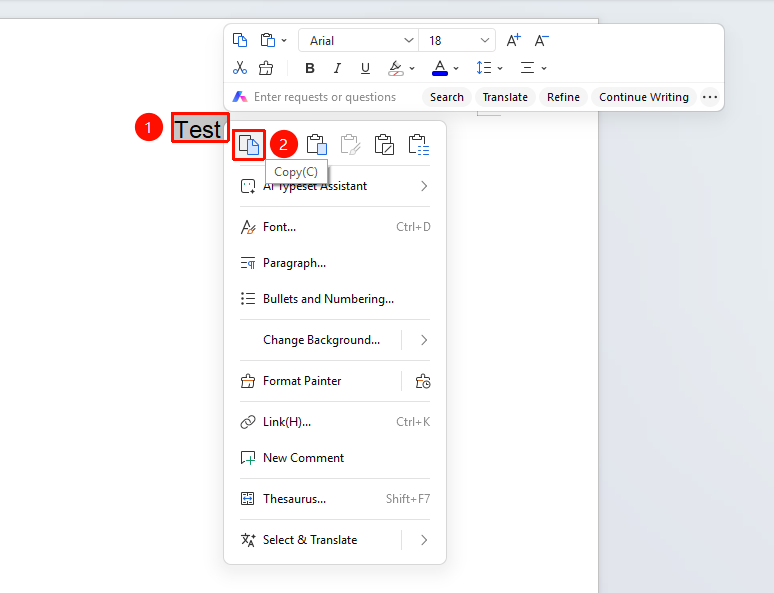Select New Comment menu entry
This screenshot has width=774, height=593.
[x=335, y=458]
